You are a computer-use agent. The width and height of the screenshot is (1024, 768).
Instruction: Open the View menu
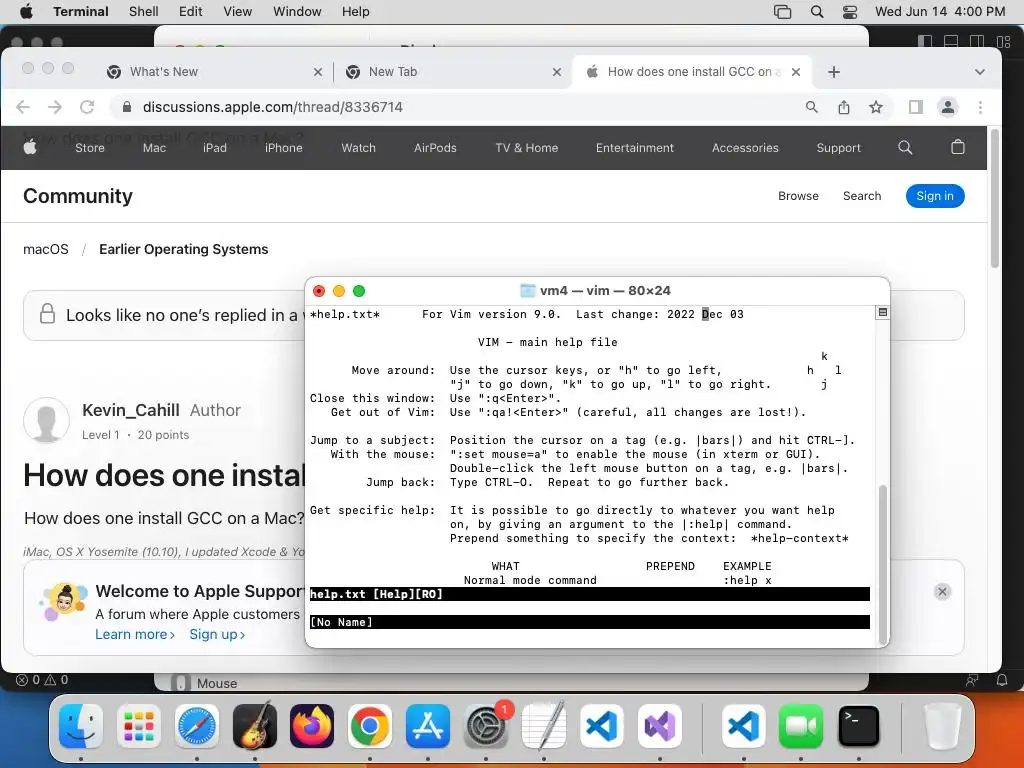click(x=238, y=12)
